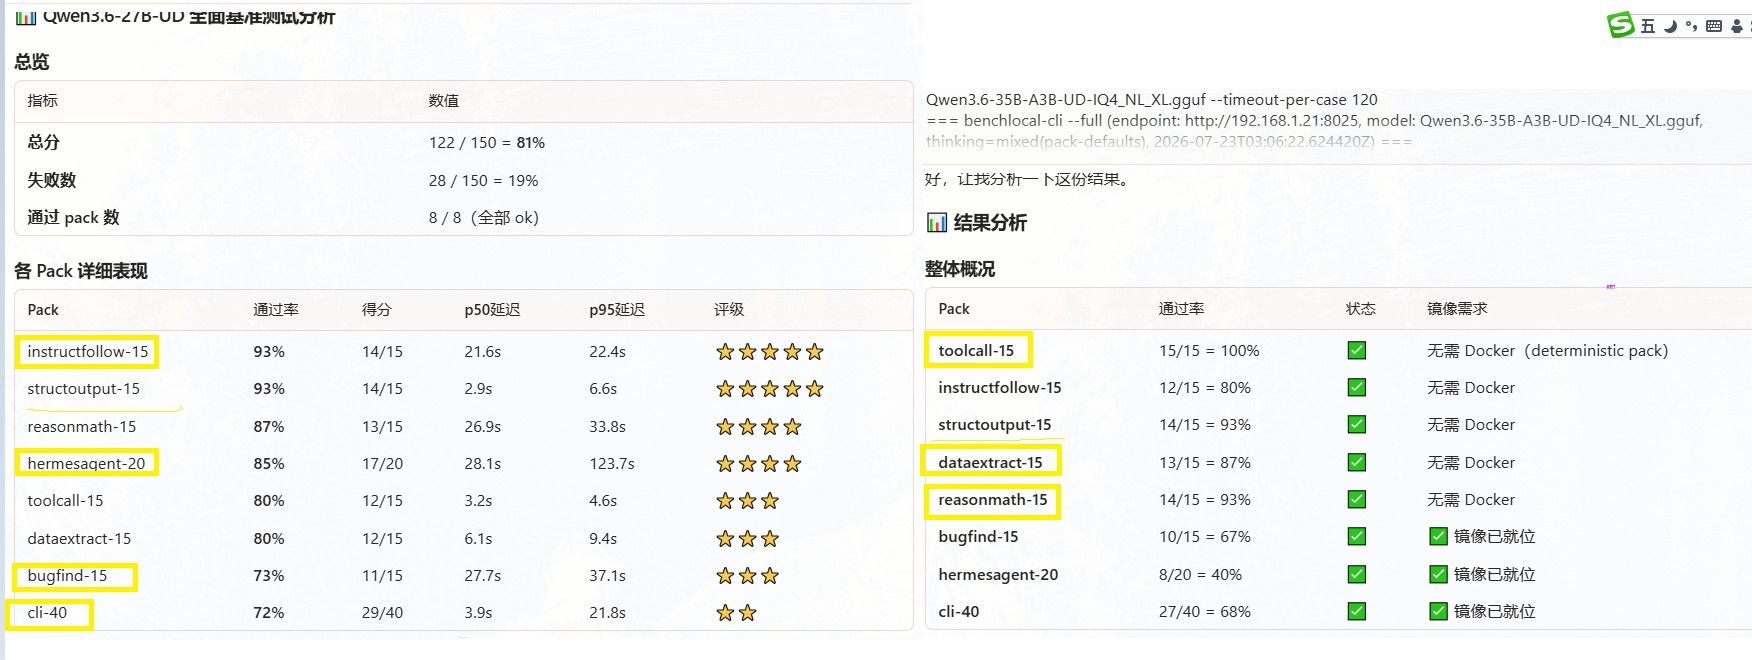The image size is (1752, 660).
Task: Click the highlighted cli-40 entry
Action: [x=48, y=613]
